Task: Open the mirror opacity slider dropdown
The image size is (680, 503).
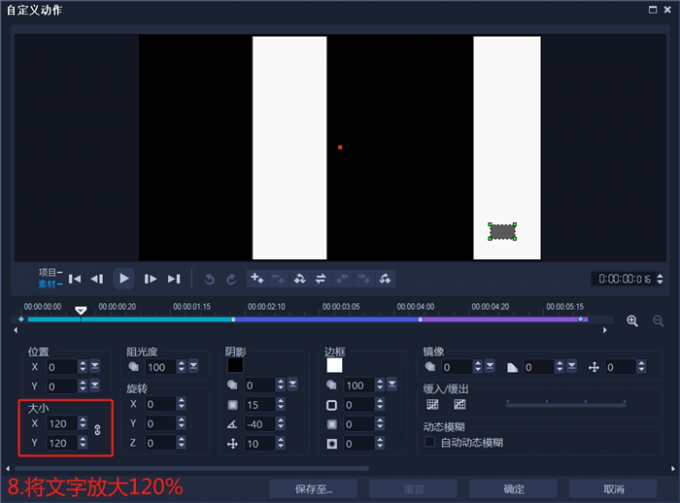Action: tap(490, 366)
